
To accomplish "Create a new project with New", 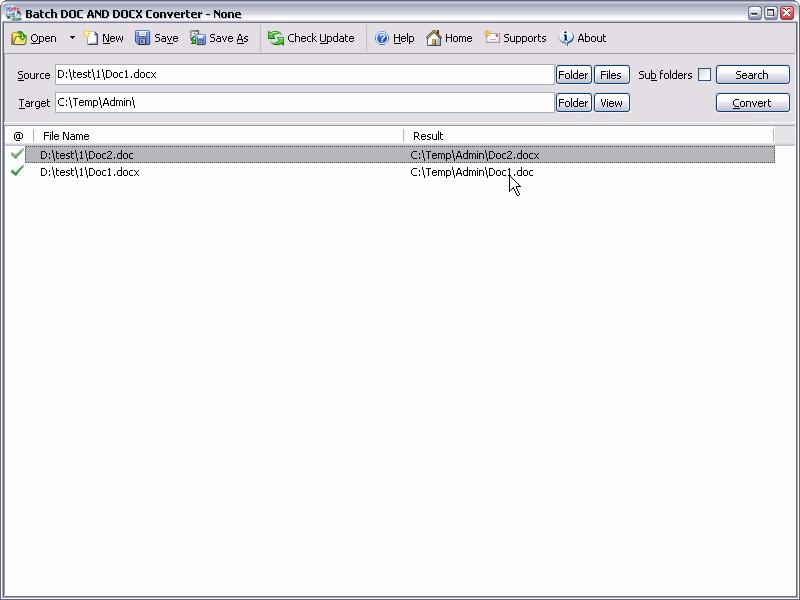I will 104,38.
